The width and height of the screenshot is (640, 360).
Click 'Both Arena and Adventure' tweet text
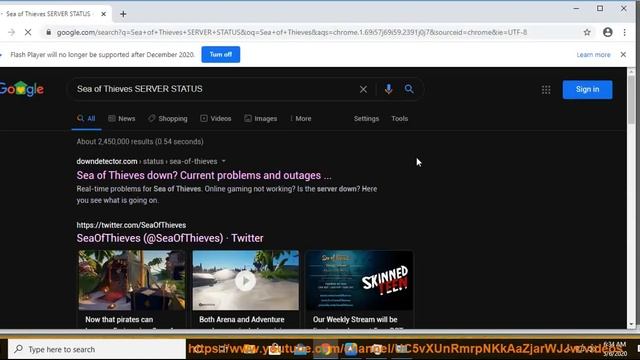click(242, 320)
